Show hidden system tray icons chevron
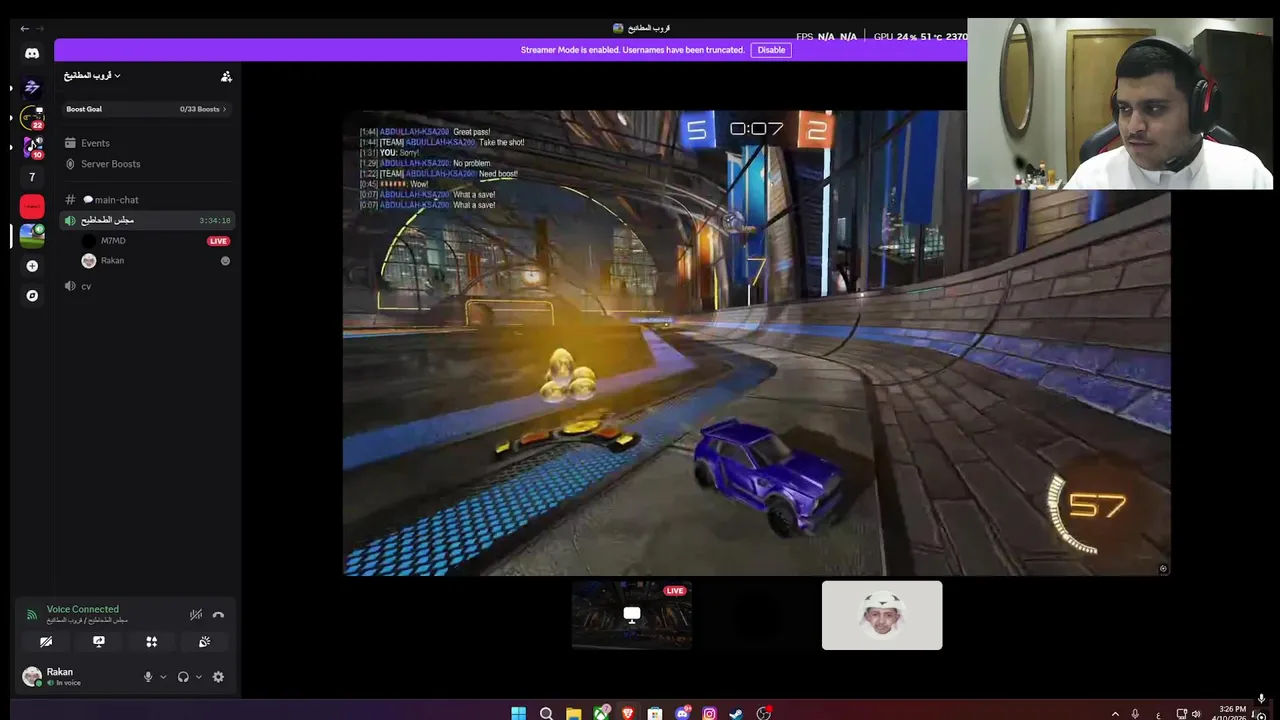The height and width of the screenshot is (720, 1280). [1115, 713]
